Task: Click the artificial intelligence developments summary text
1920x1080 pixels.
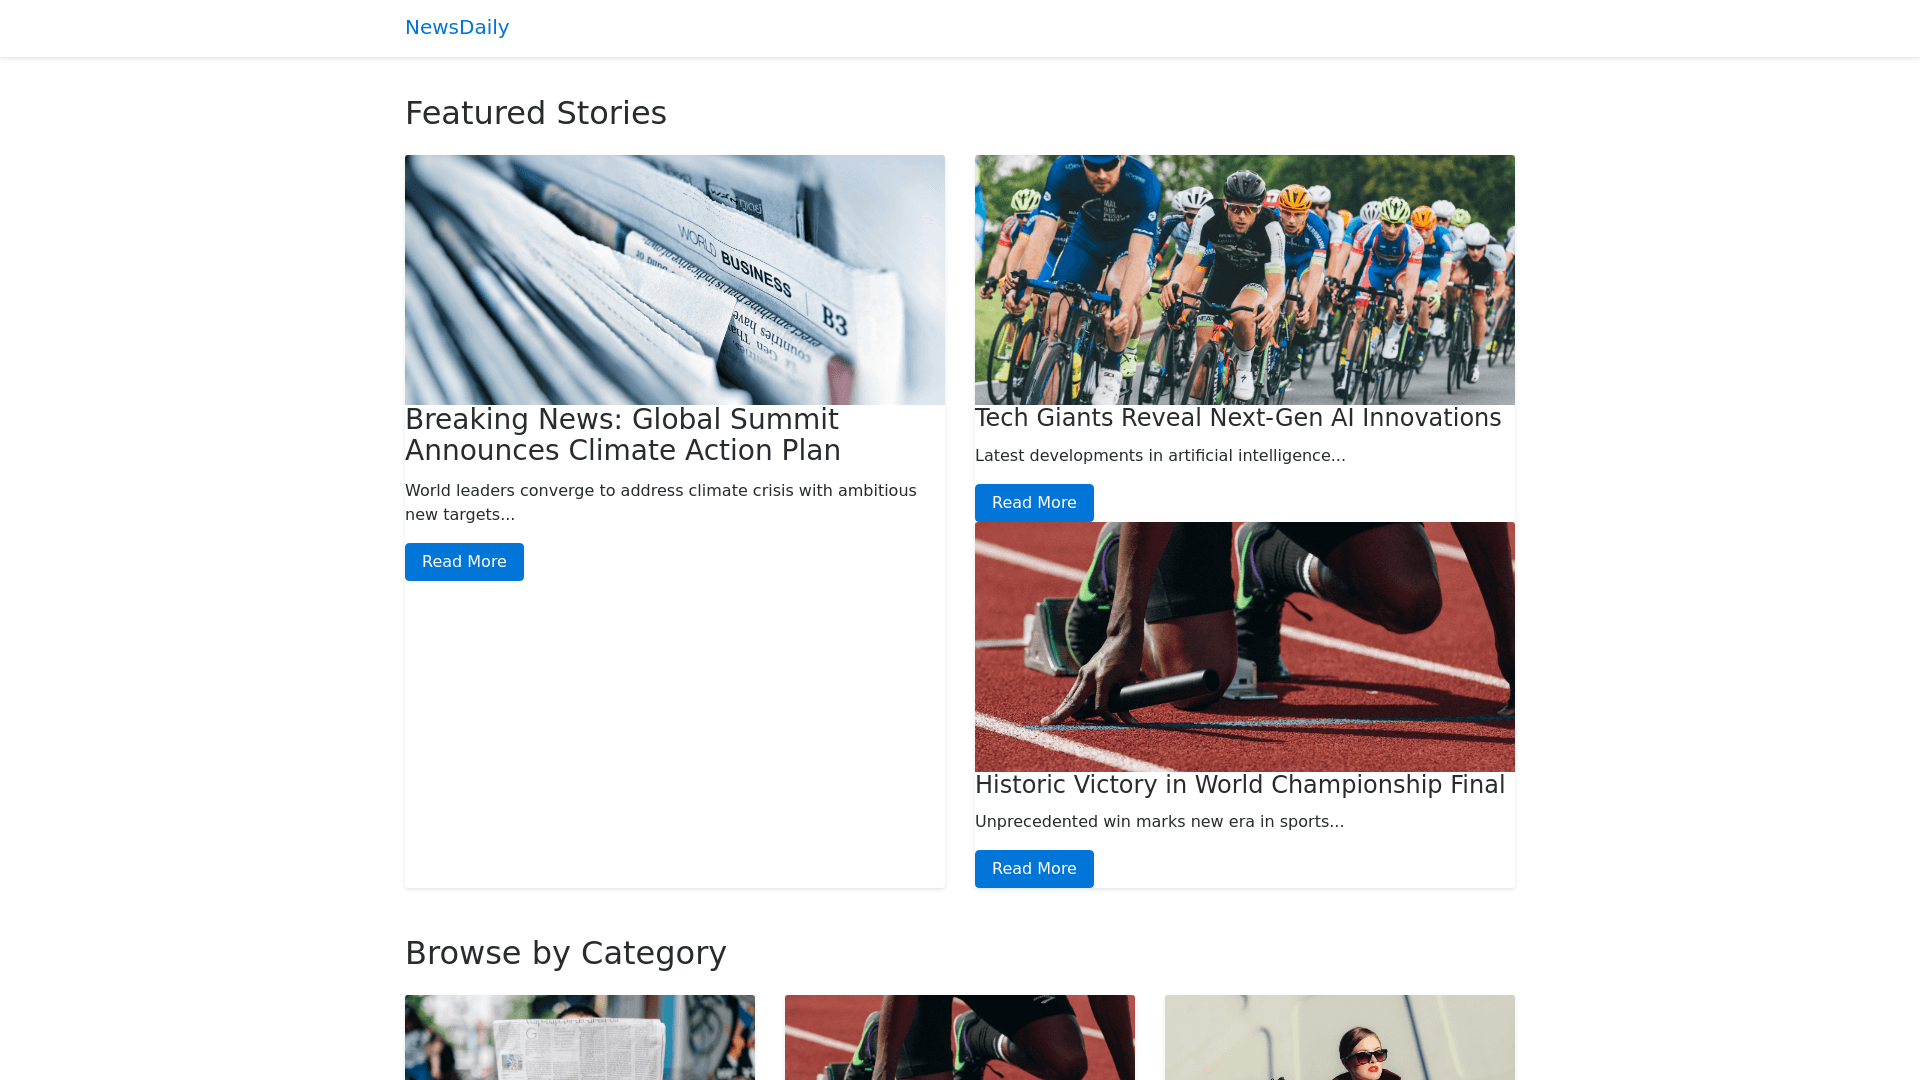Action: click(x=1160, y=456)
